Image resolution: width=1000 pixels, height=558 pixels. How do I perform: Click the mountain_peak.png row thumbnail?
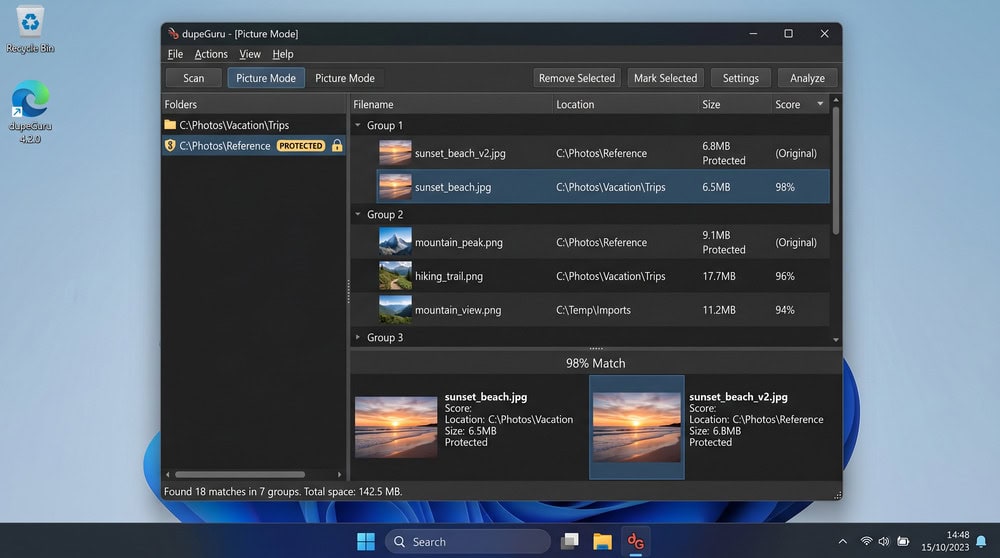395,242
